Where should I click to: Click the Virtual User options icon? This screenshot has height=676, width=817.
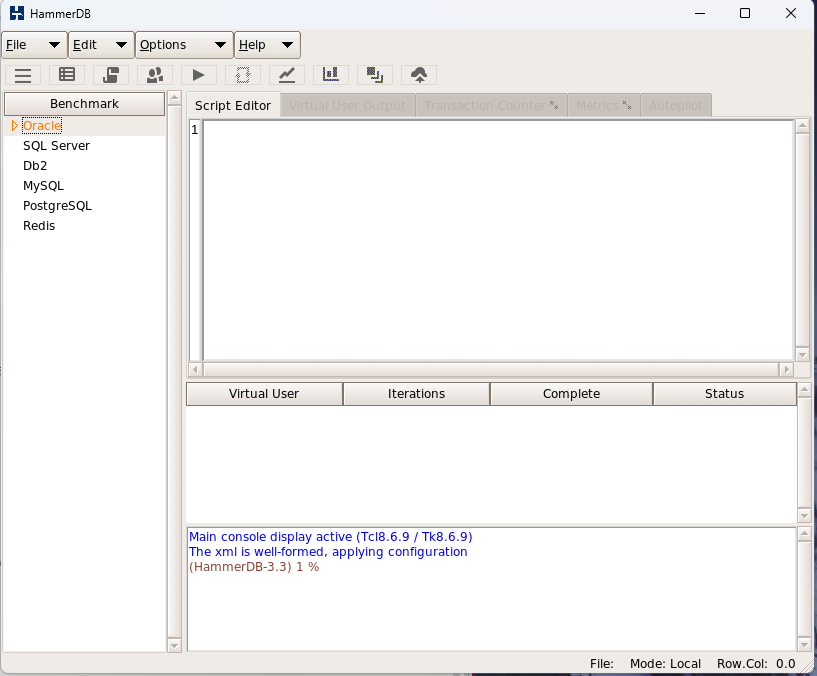pyautogui.click(x=154, y=75)
